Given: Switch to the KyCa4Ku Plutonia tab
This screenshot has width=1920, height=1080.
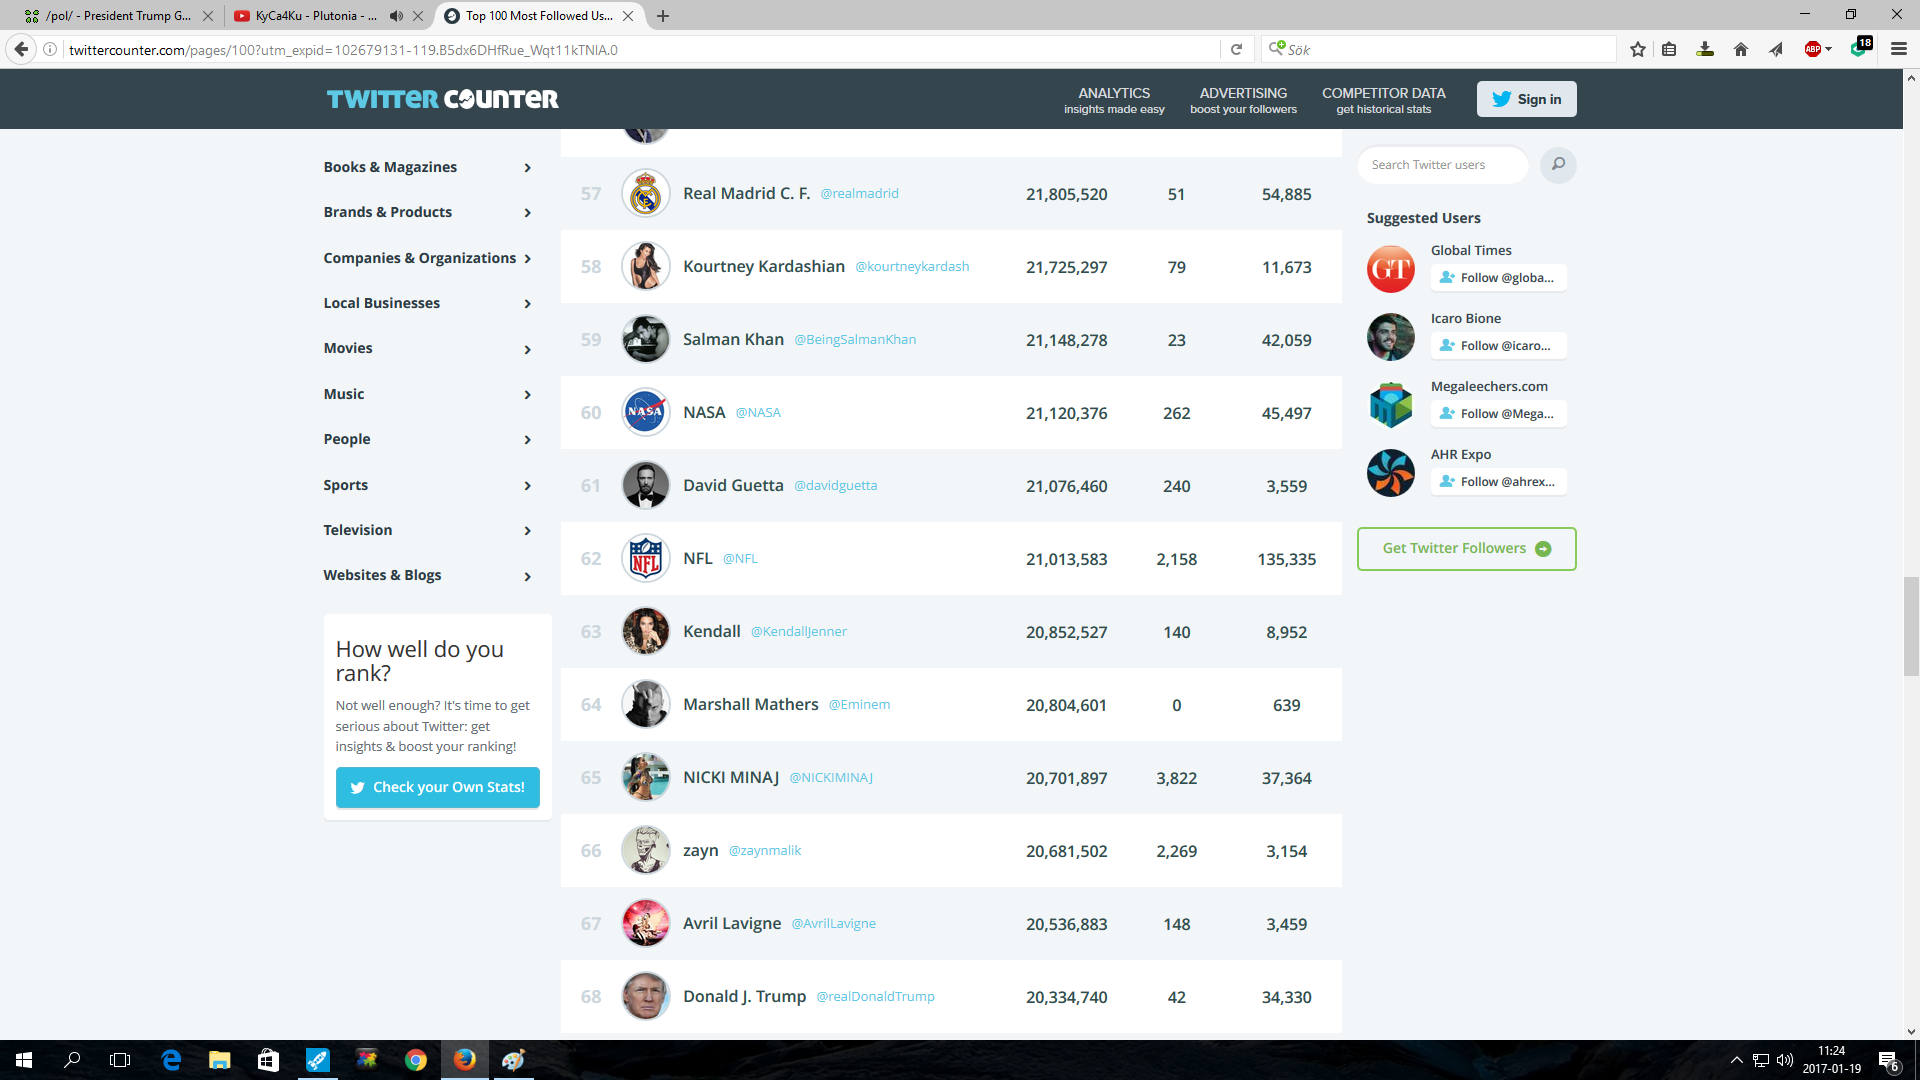Looking at the screenshot, I should (314, 16).
